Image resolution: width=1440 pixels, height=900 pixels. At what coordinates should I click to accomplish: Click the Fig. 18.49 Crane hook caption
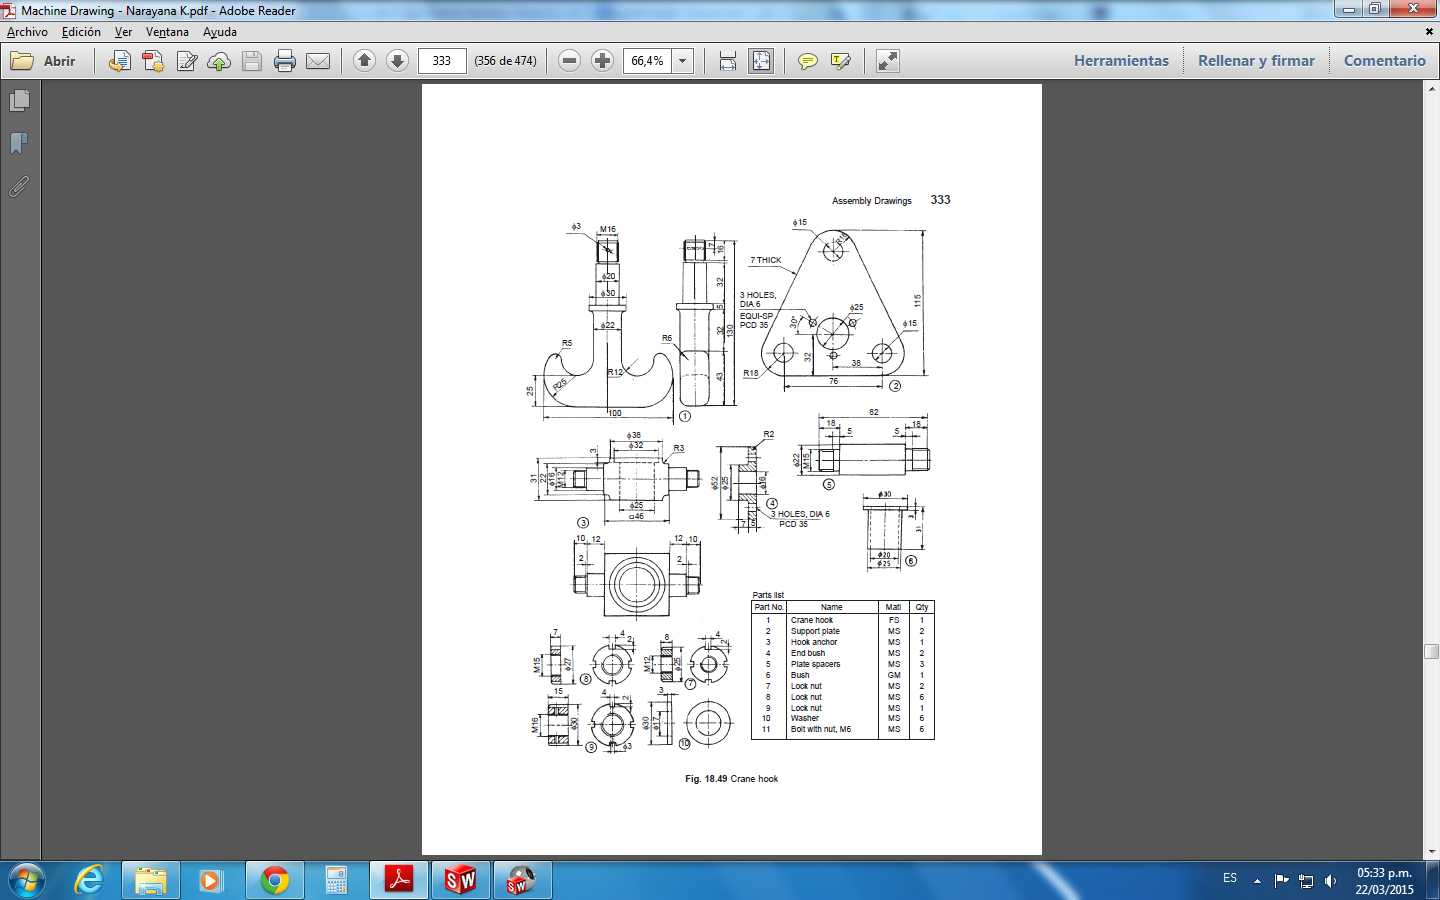(731, 779)
